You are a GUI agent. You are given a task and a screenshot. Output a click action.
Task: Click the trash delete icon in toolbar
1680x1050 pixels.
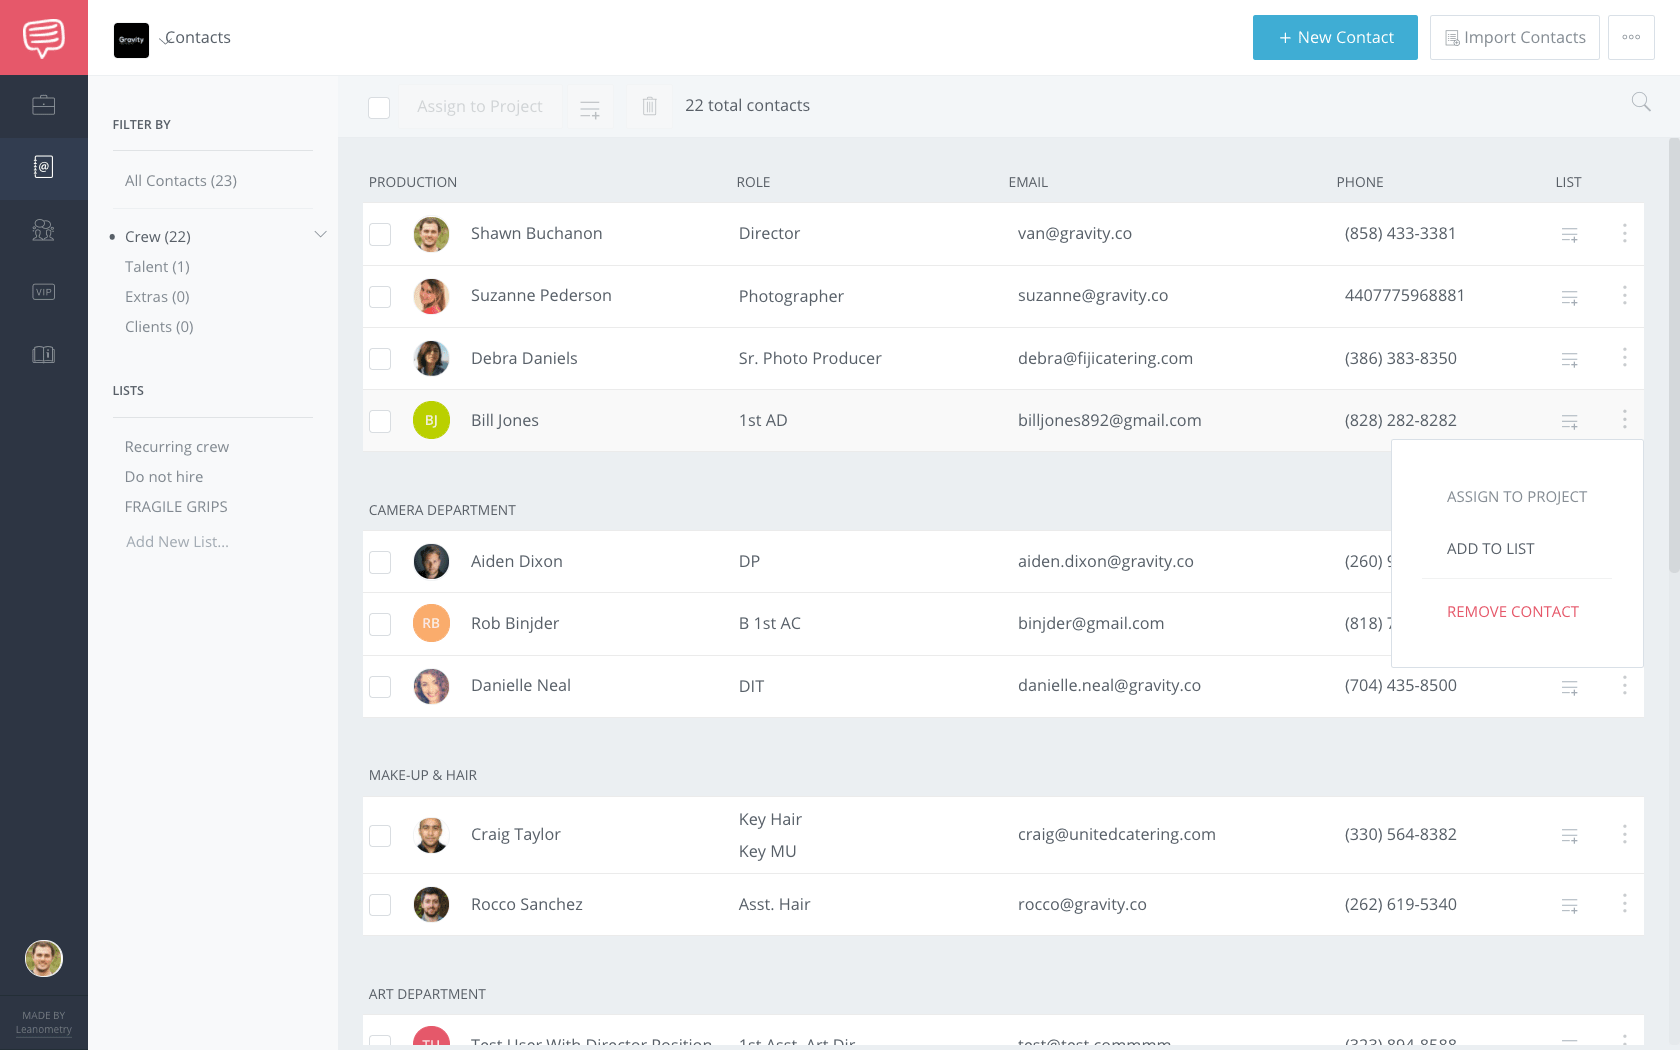650,106
